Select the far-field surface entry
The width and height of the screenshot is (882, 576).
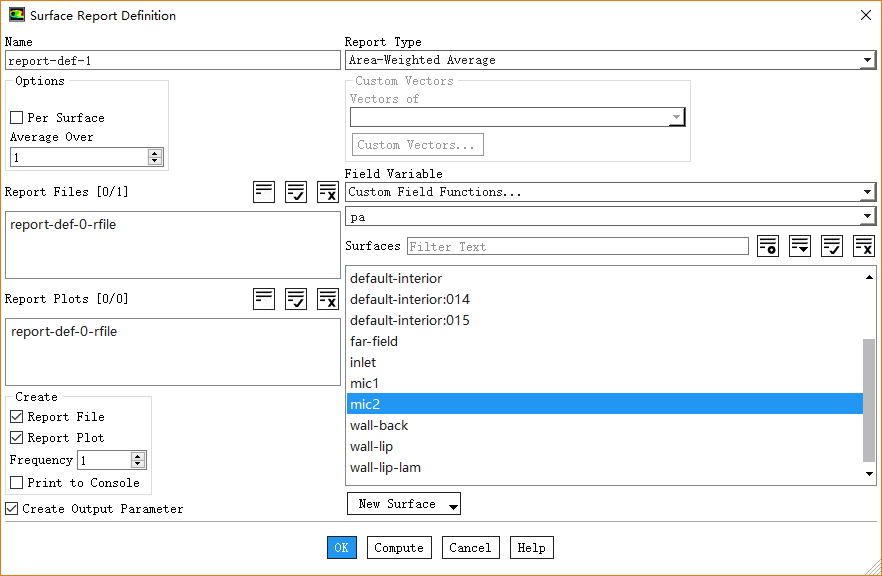tap(374, 341)
